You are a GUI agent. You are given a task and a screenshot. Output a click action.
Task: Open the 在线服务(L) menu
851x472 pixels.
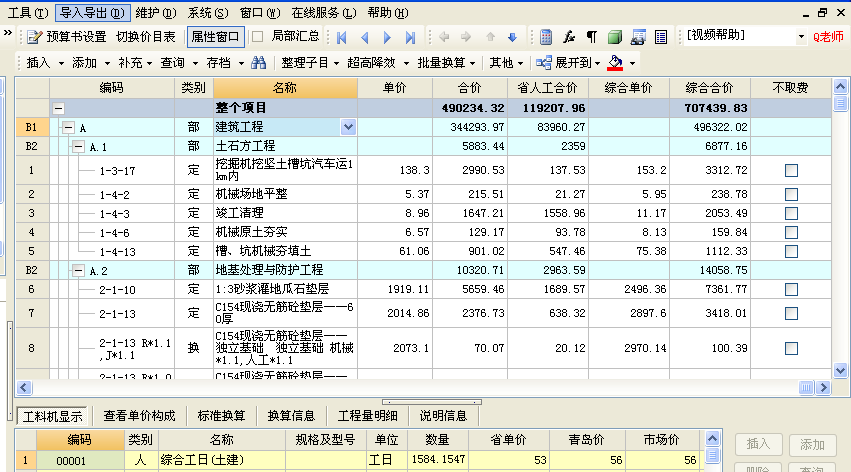(x=324, y=12)
